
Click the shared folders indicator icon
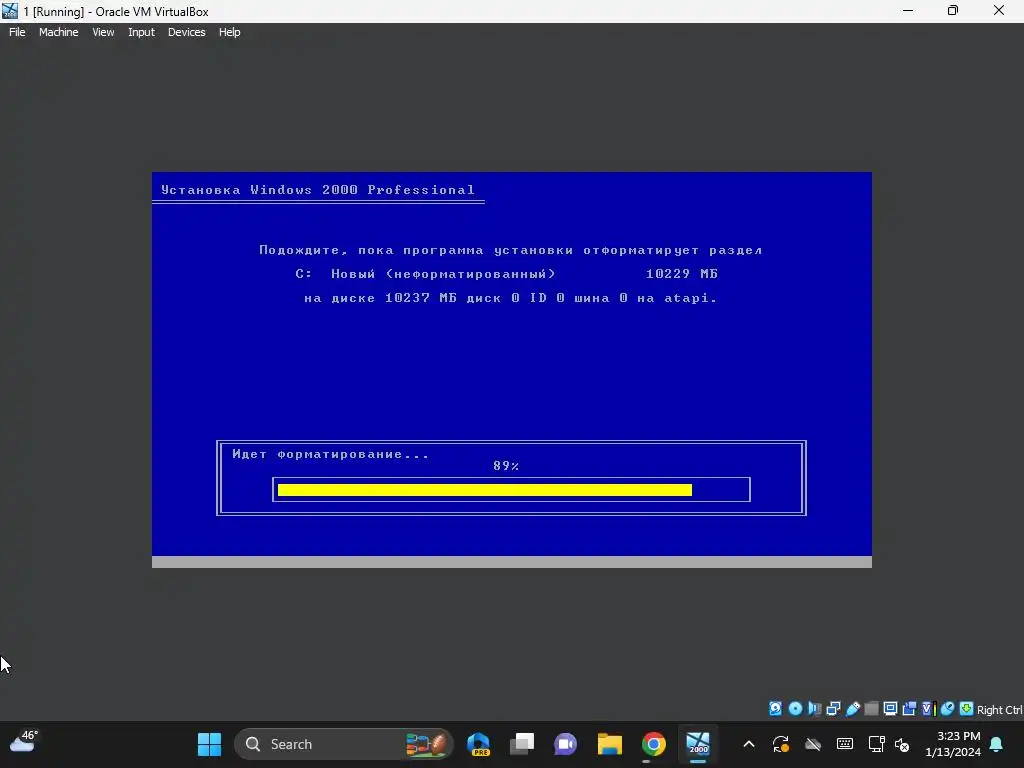pos(871,709)
